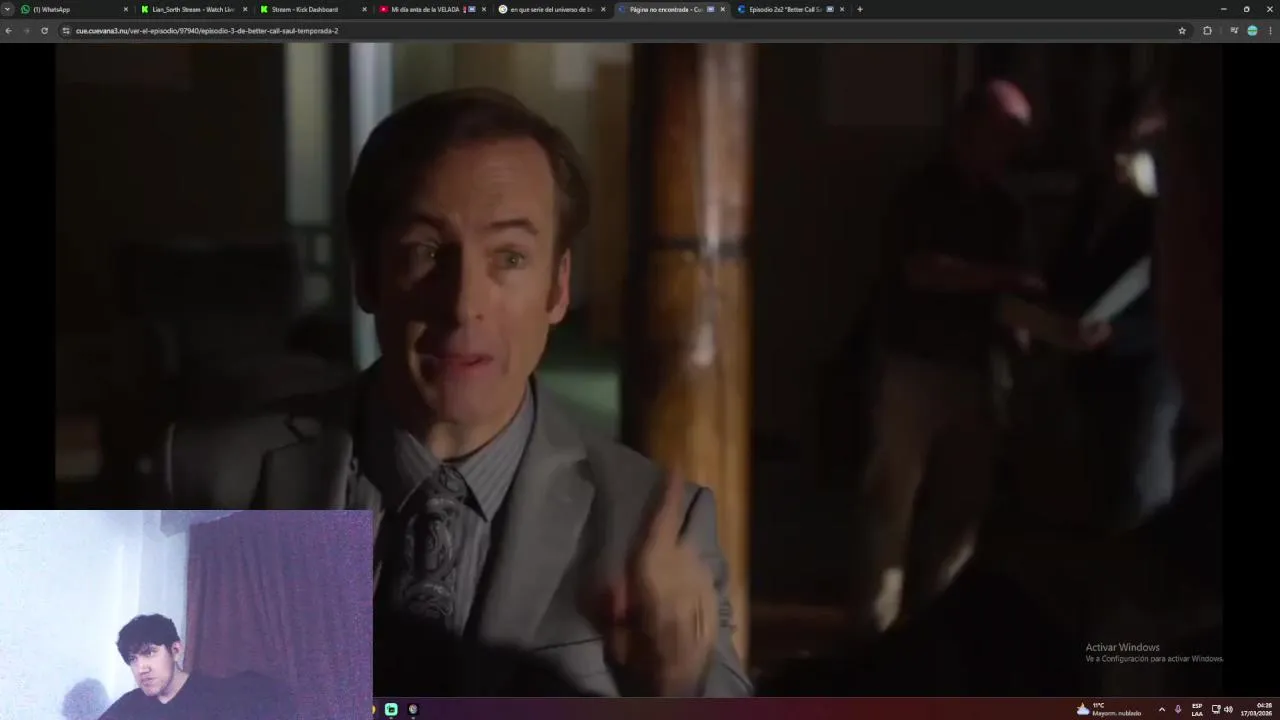Close the Stream - Kick Dashboard tab
The height and width of the screenshot is (720, 1280).
(364, 9)
